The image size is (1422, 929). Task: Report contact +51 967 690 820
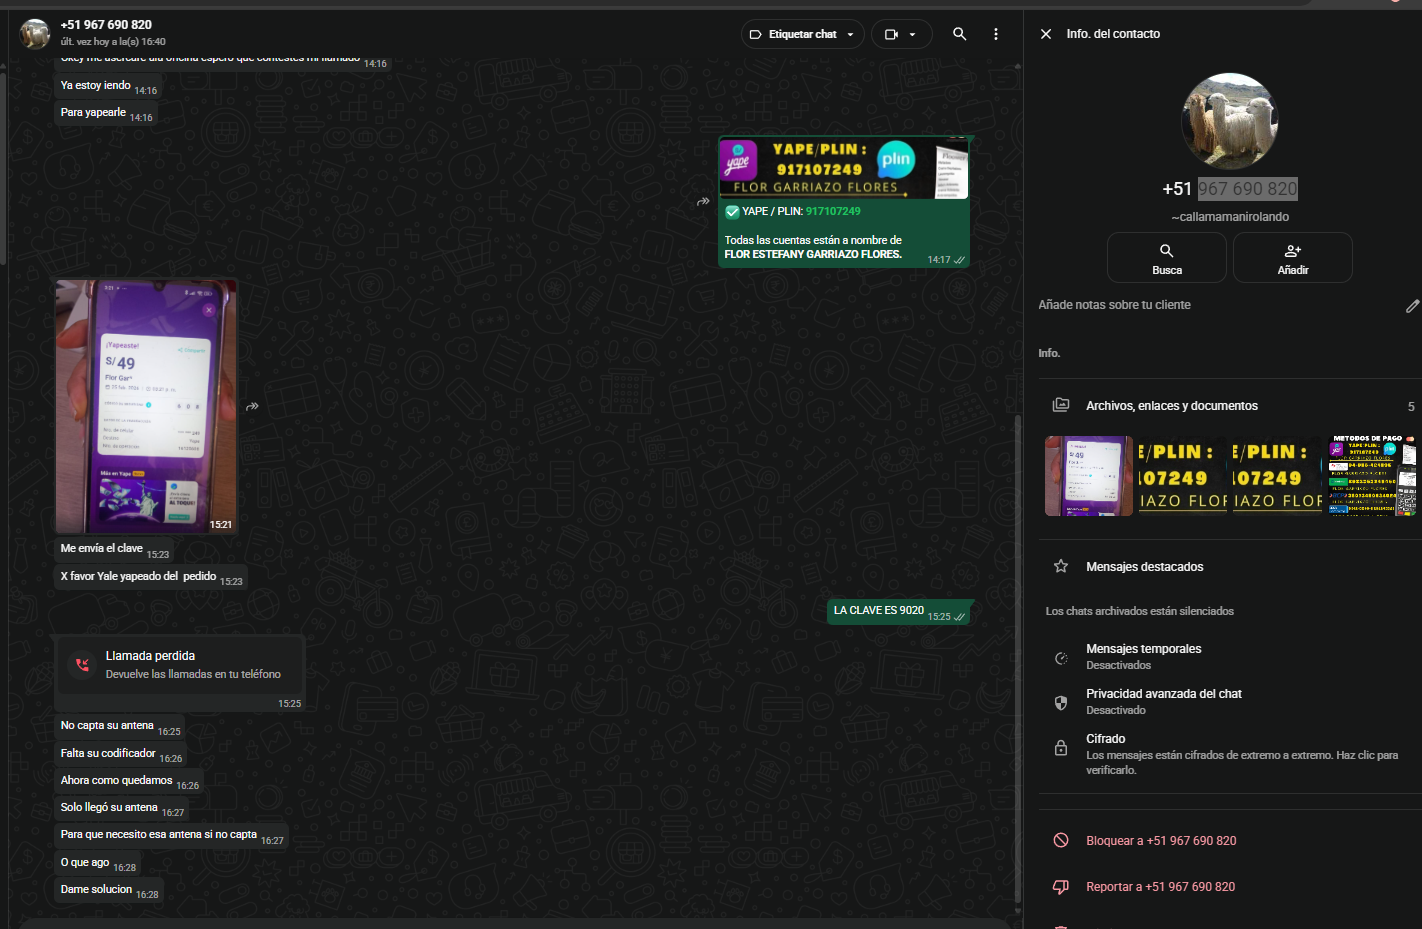[1160, 887]
